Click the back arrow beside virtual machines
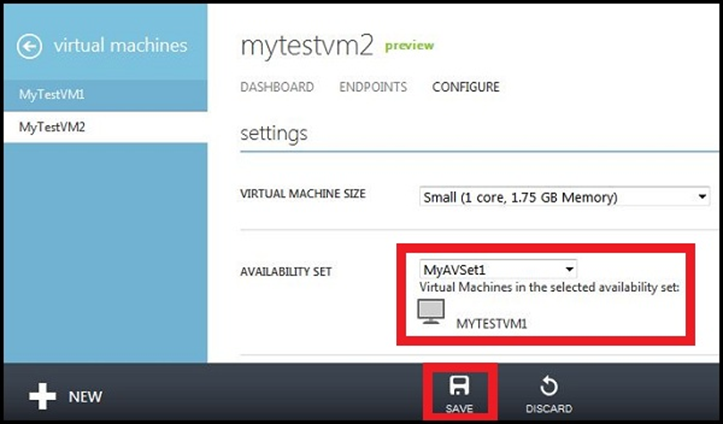The width and height of the screenshot is (723, 424). (30, 46)
